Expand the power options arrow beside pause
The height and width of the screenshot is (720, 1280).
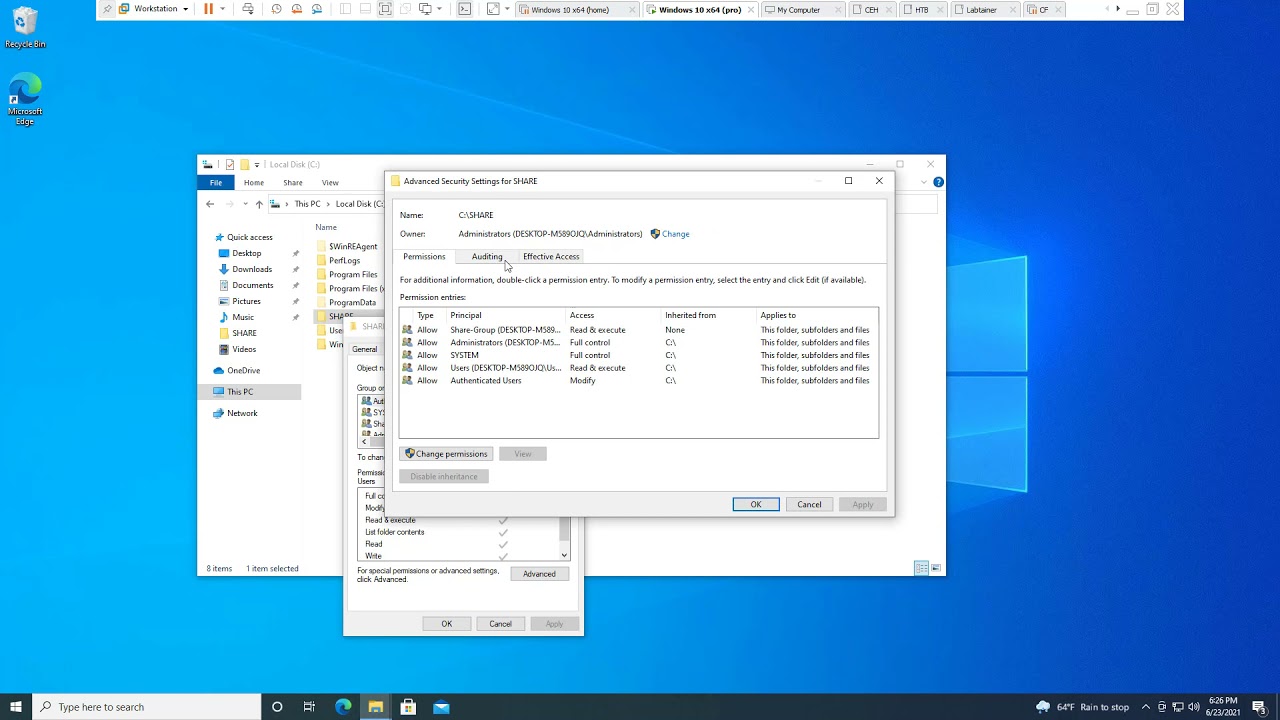tap(222, 9)
